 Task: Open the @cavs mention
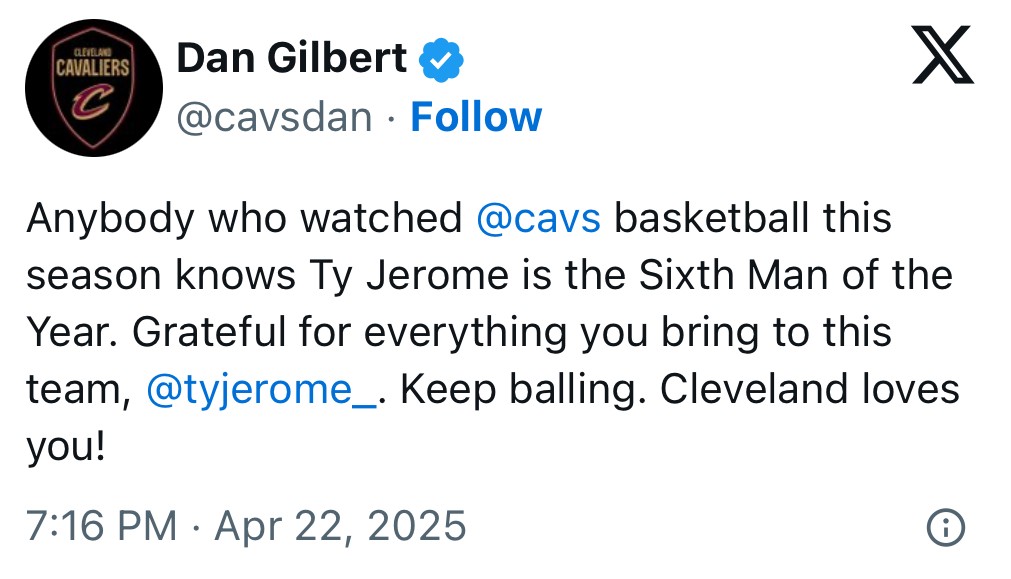pyautogui.click(x=538, y=218)
